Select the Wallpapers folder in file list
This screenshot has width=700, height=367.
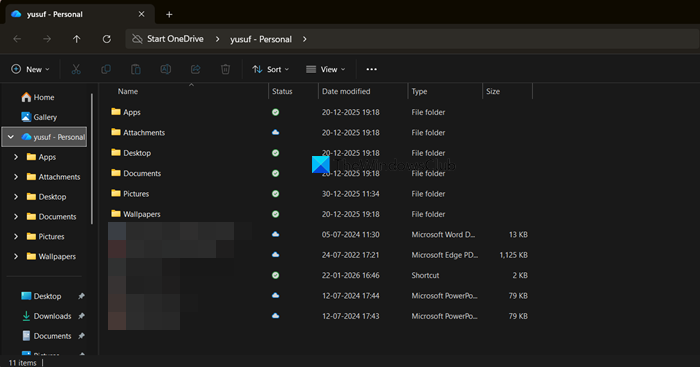pos(135,214)
